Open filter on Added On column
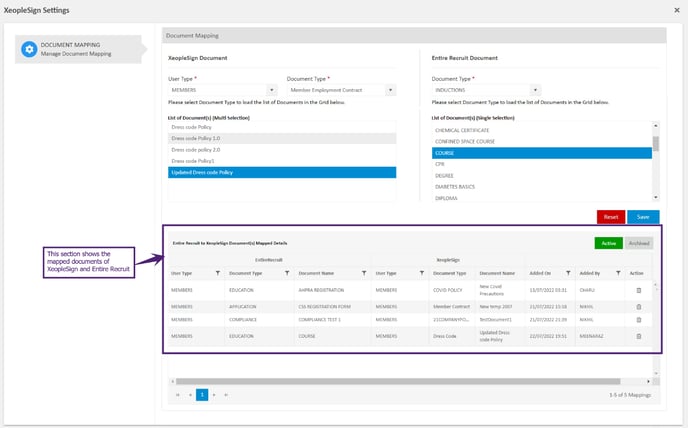 click(568, 272)
